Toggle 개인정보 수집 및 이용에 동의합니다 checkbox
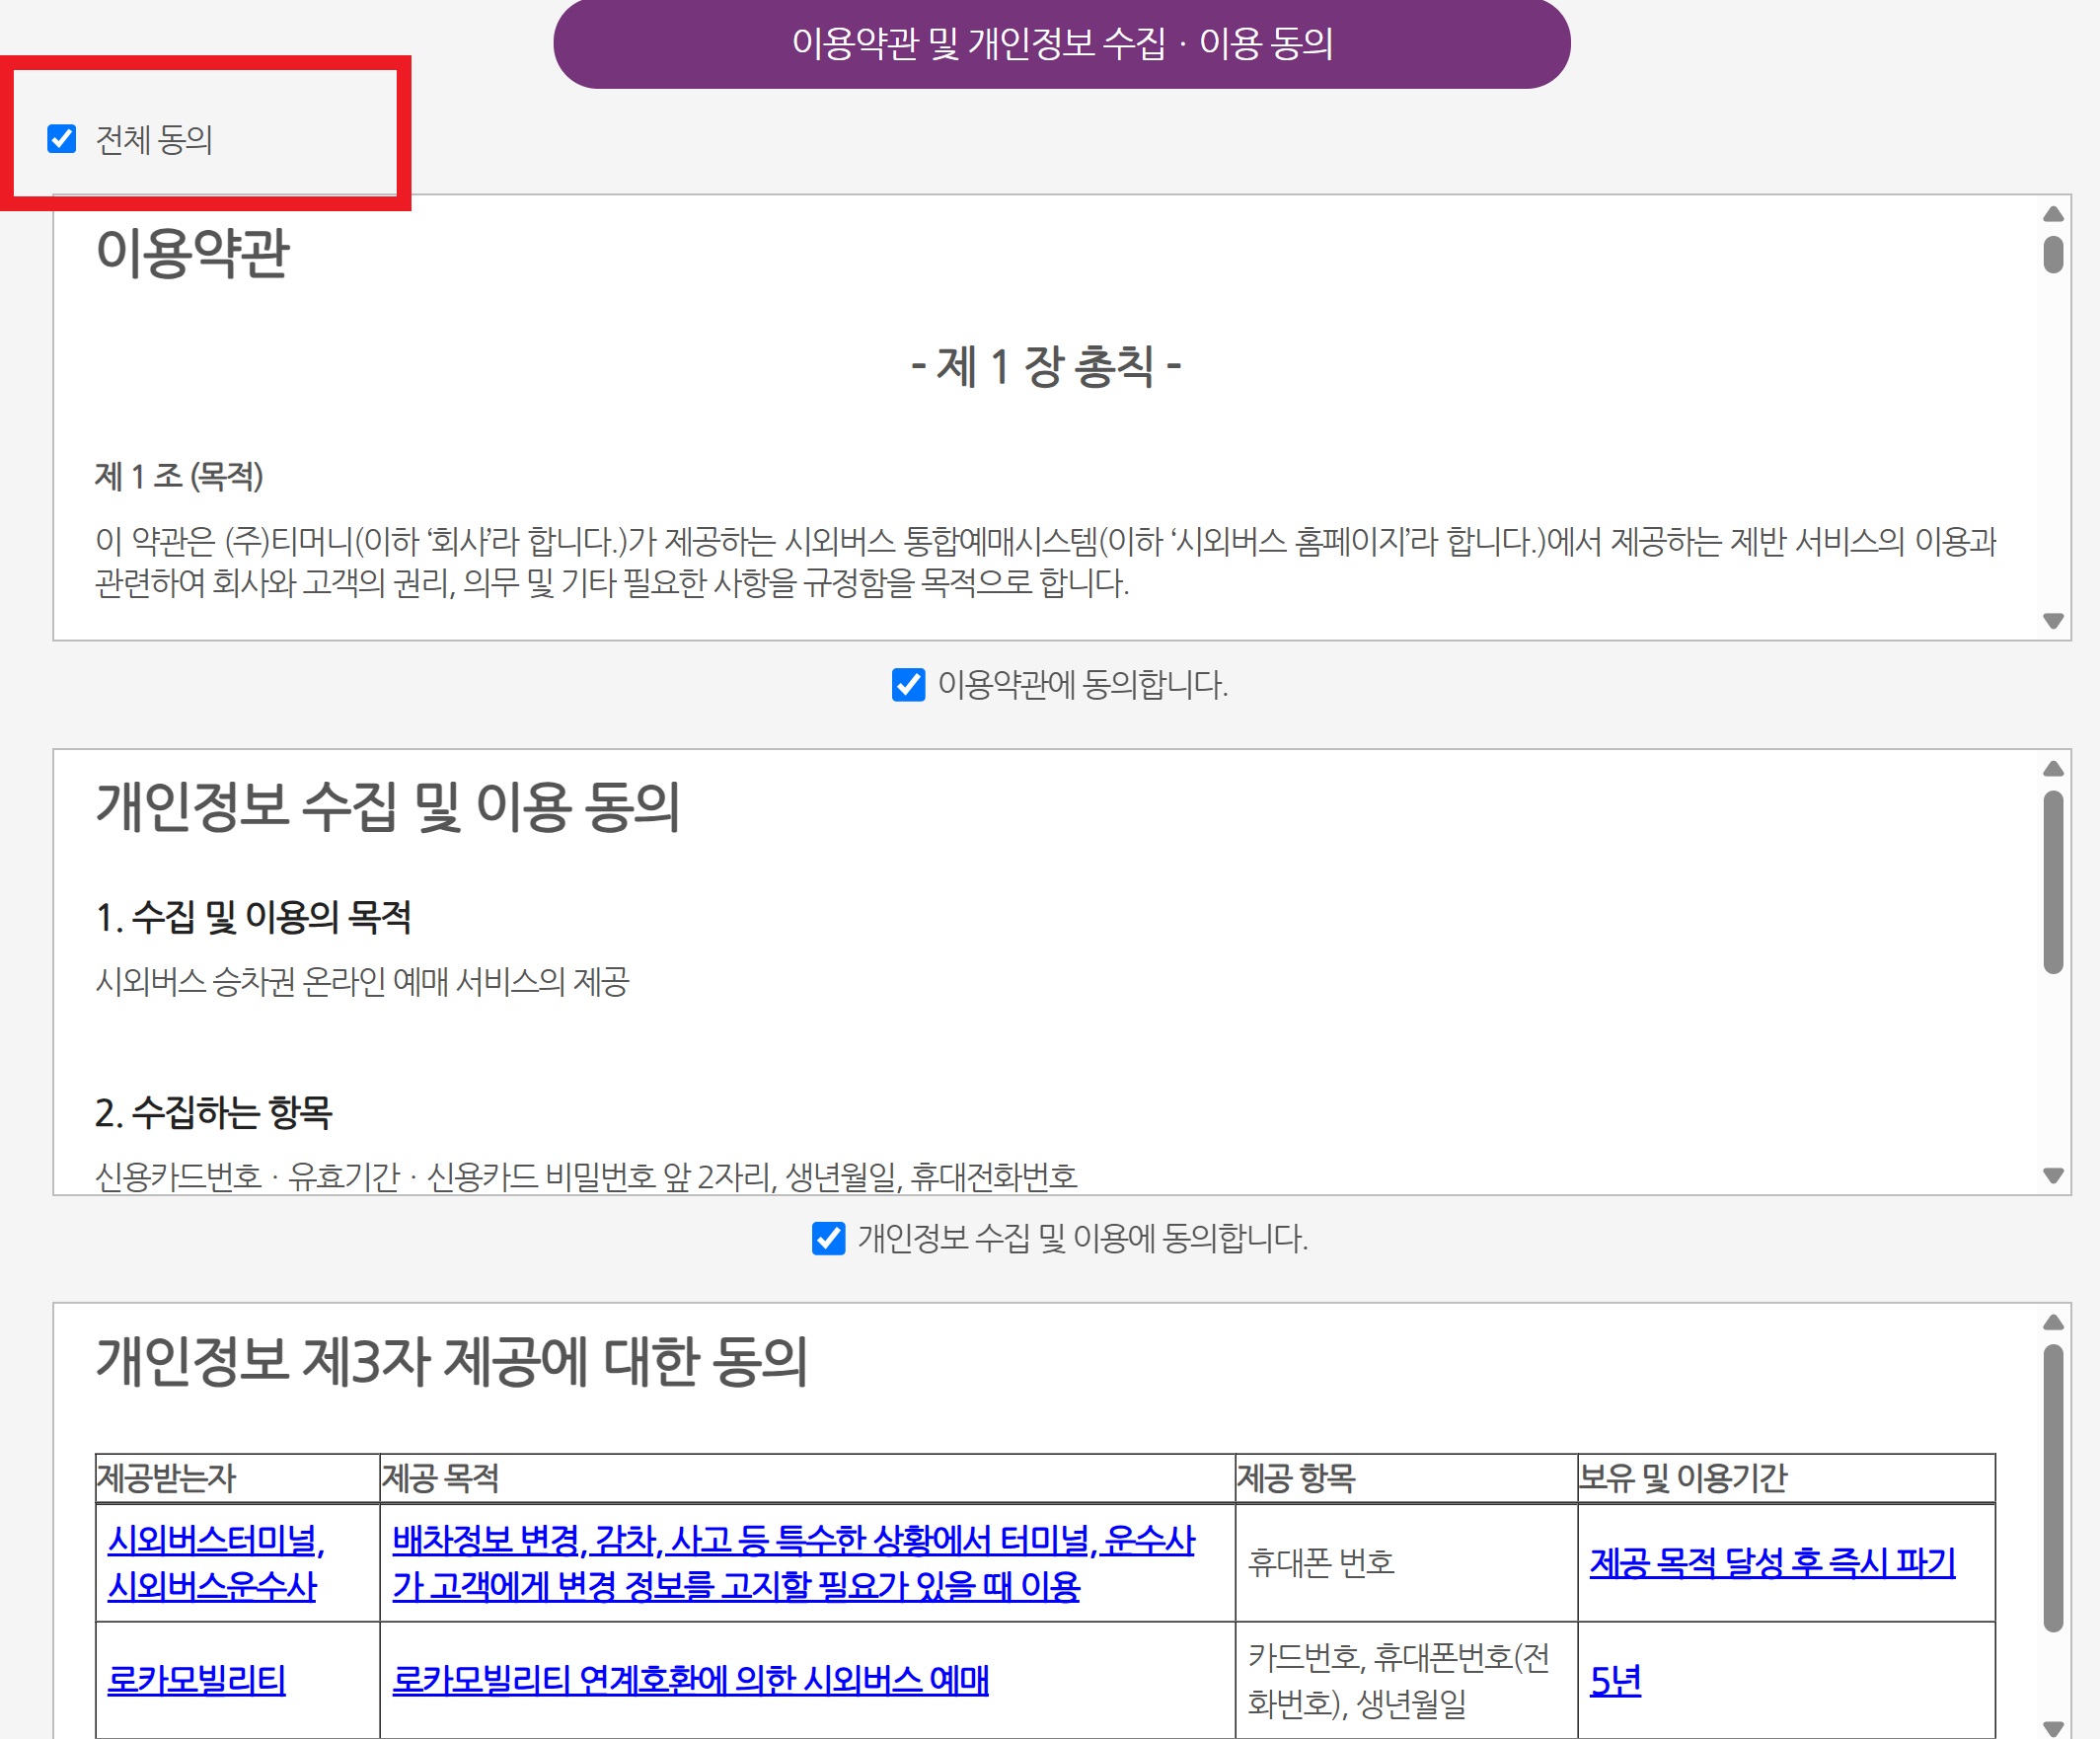Image resolution: width=2100 pixels, height=1739 pixels. click(828, 1238)
